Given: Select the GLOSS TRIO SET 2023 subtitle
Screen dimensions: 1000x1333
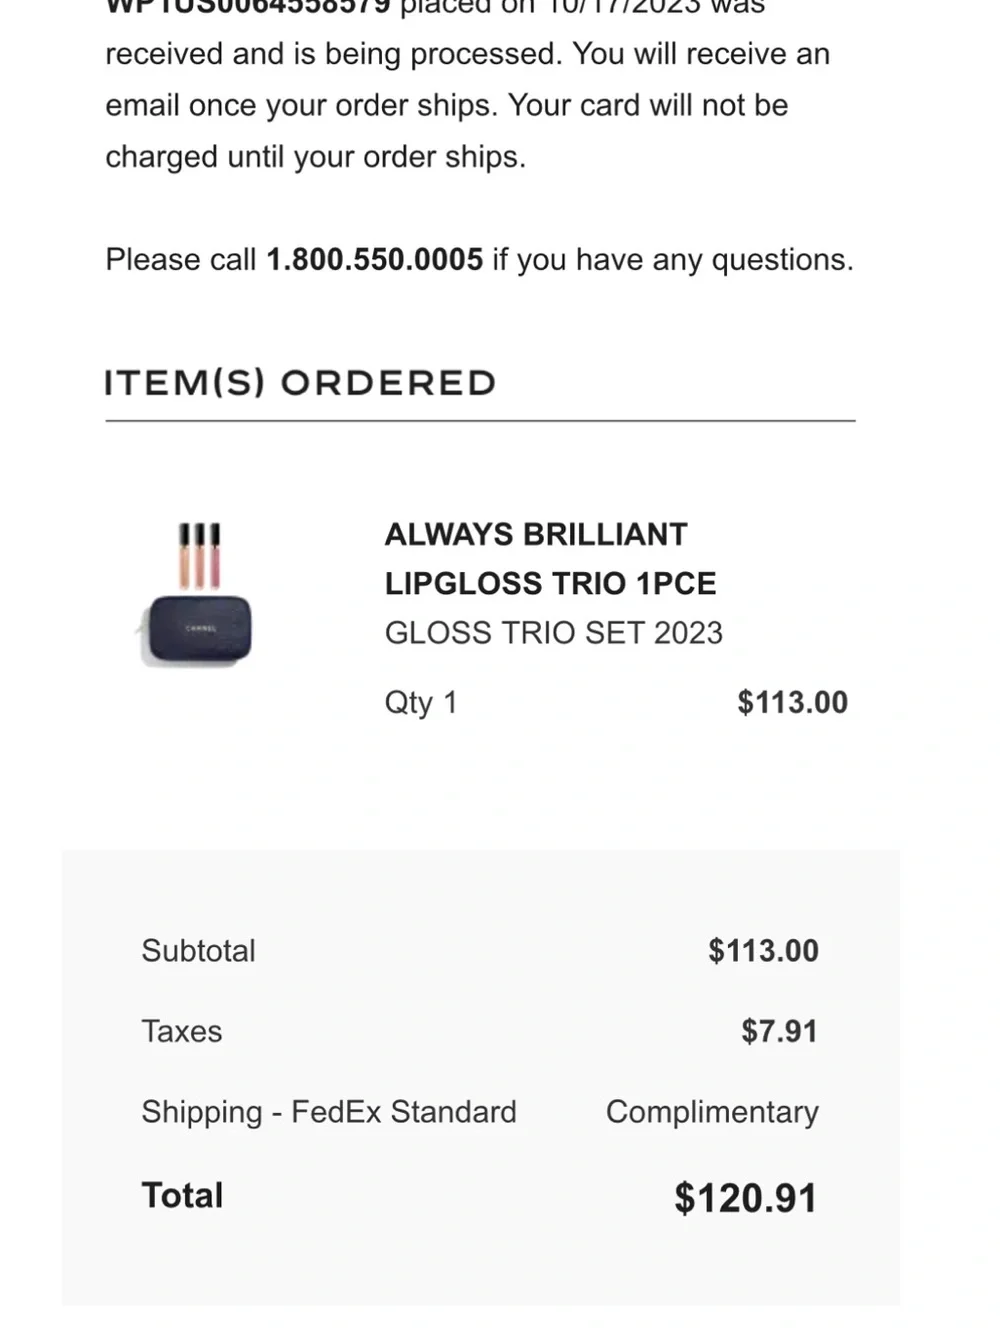Looking at the screenshot, I should [x=554, y=633].
